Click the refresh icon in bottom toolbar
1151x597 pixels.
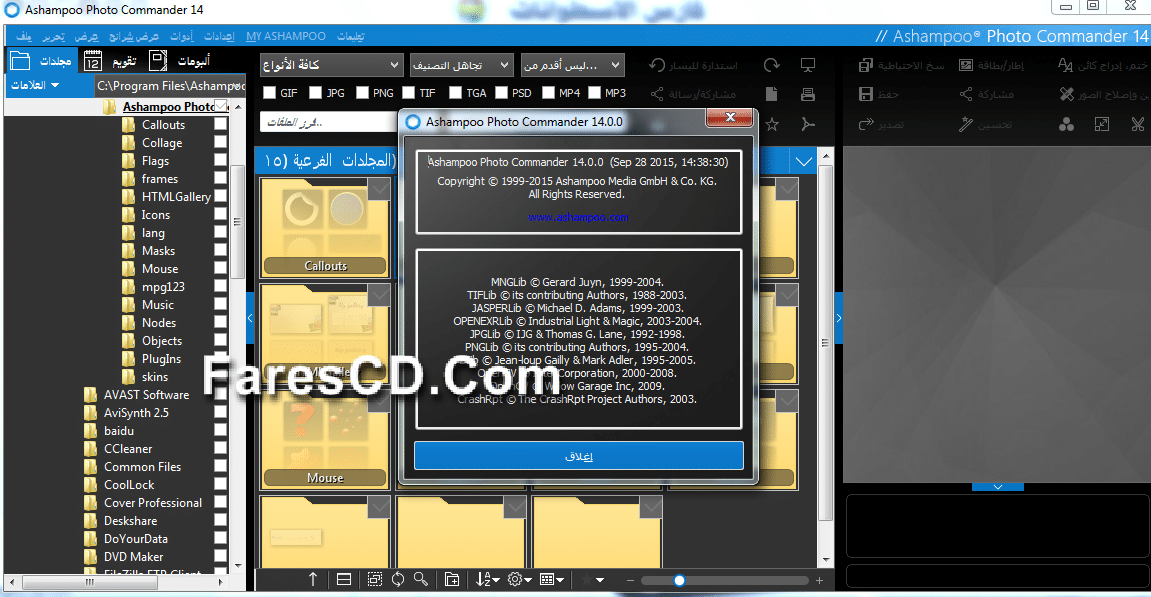(398, 579)
